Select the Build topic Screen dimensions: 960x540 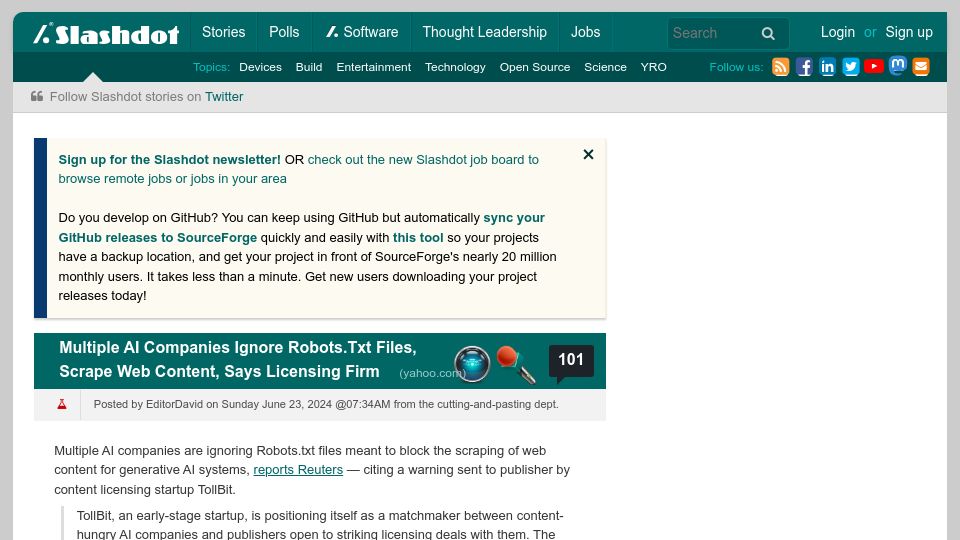(309, 67)
